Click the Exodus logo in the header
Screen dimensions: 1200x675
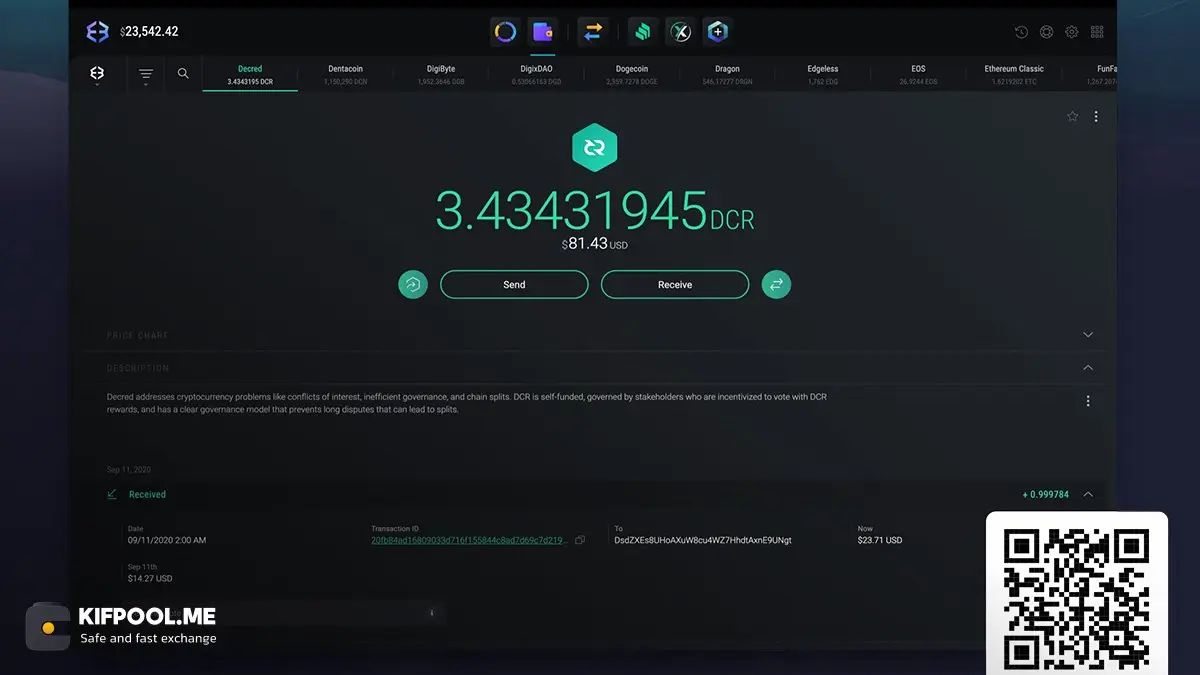(97, 32)
